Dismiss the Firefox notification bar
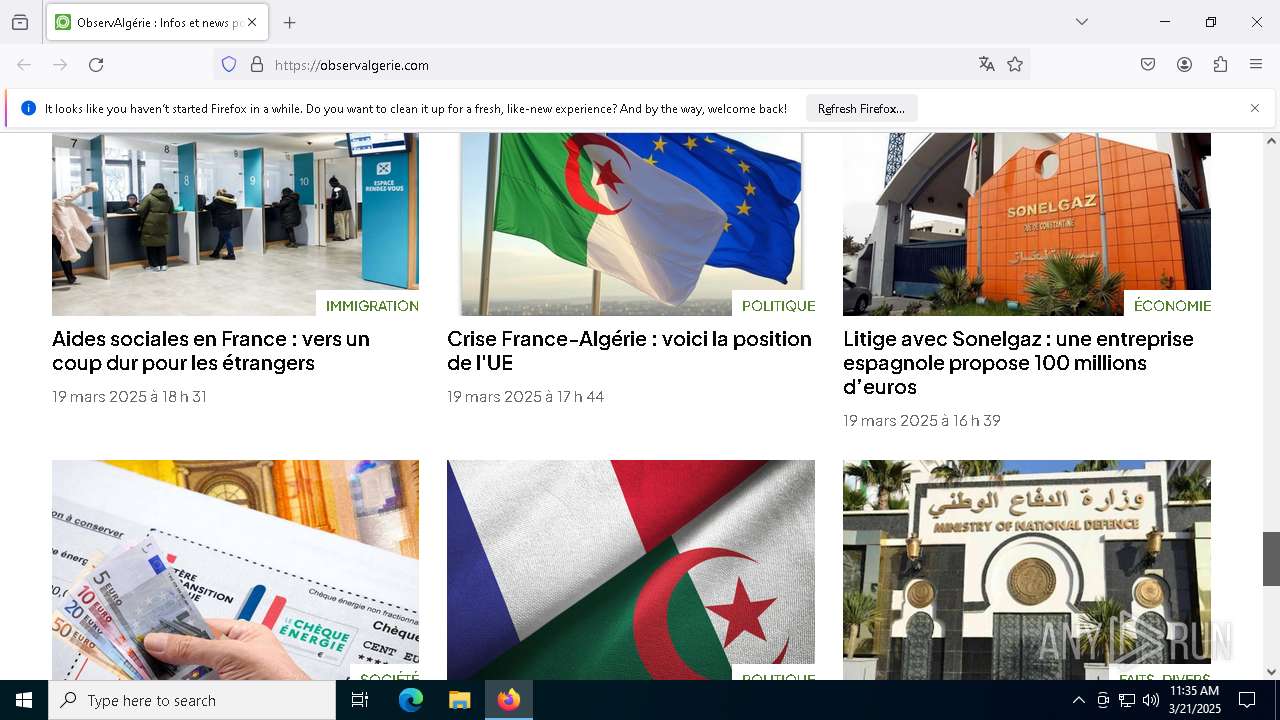This screenshot has width=1280, height=720. point(1255,108)
